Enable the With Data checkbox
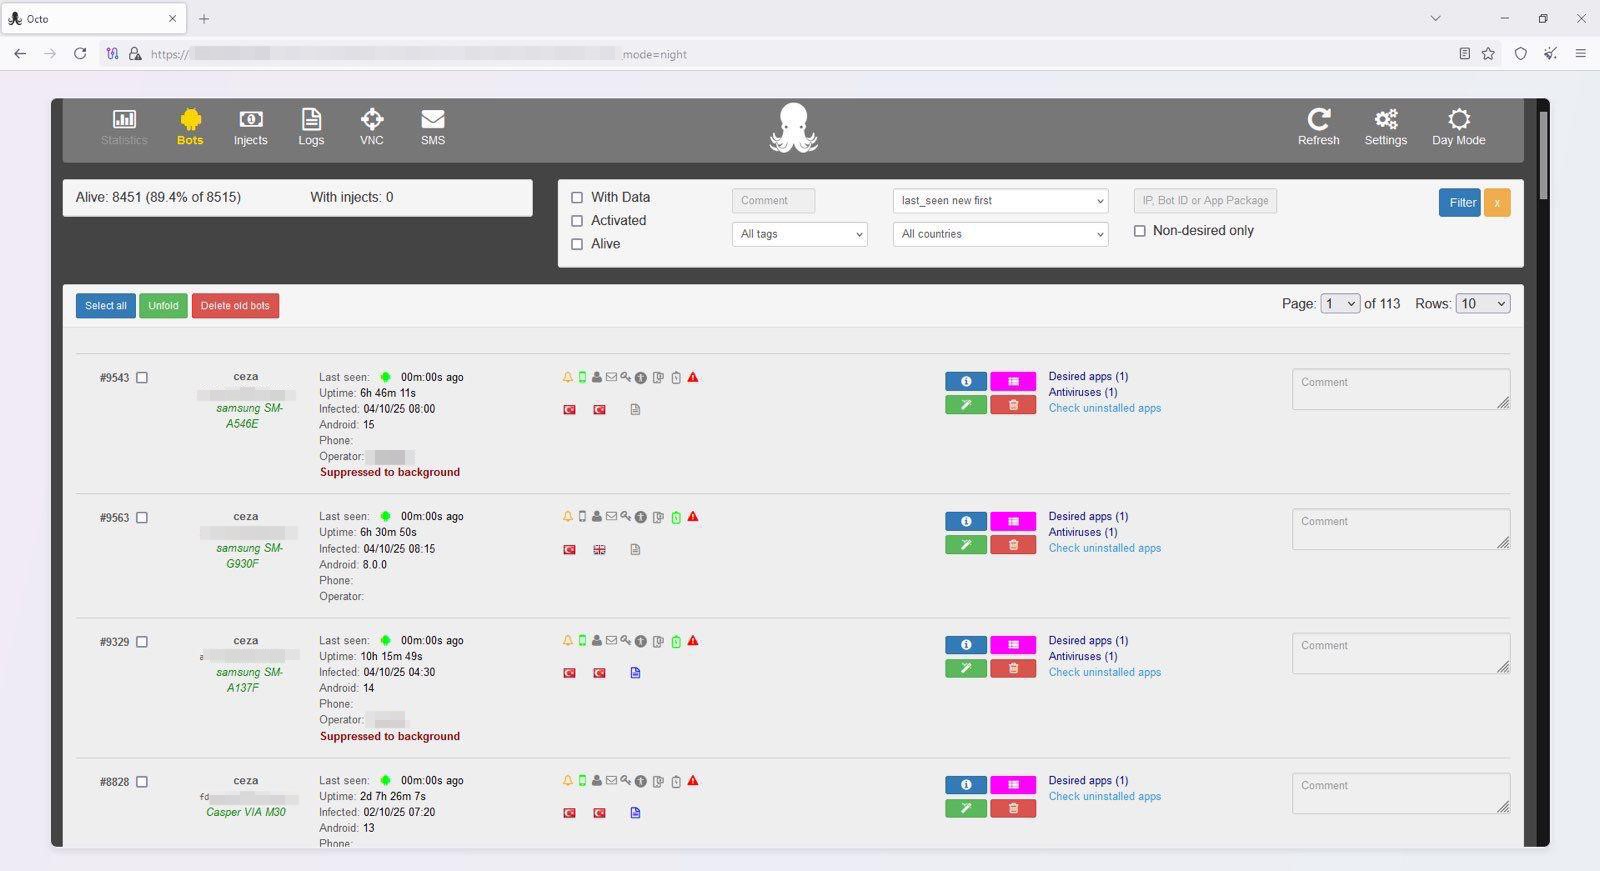 (577, 198)
